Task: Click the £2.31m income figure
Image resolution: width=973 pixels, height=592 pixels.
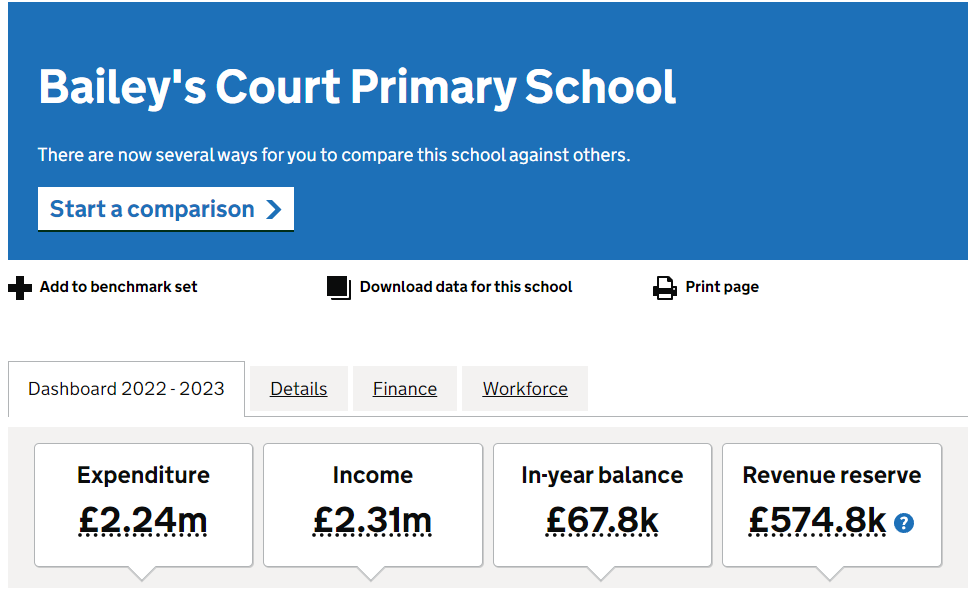Action: tap(372, 521)
